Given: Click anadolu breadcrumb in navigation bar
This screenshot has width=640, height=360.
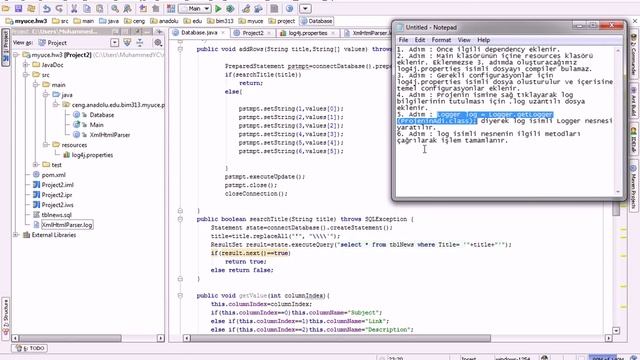Looking at the screenshot, I should point(164,21).
